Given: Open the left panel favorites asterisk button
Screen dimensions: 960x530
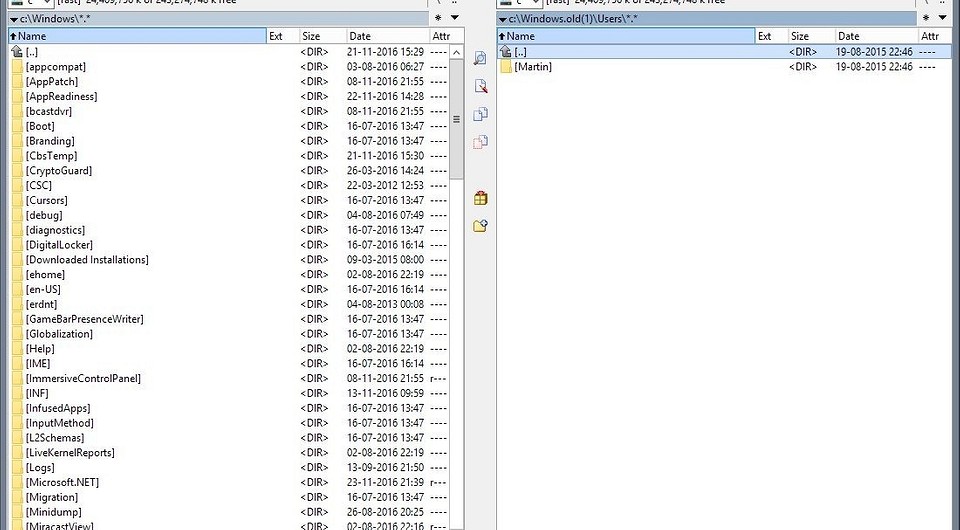Looking at the screenshot, I should click(x=438, y=18).
